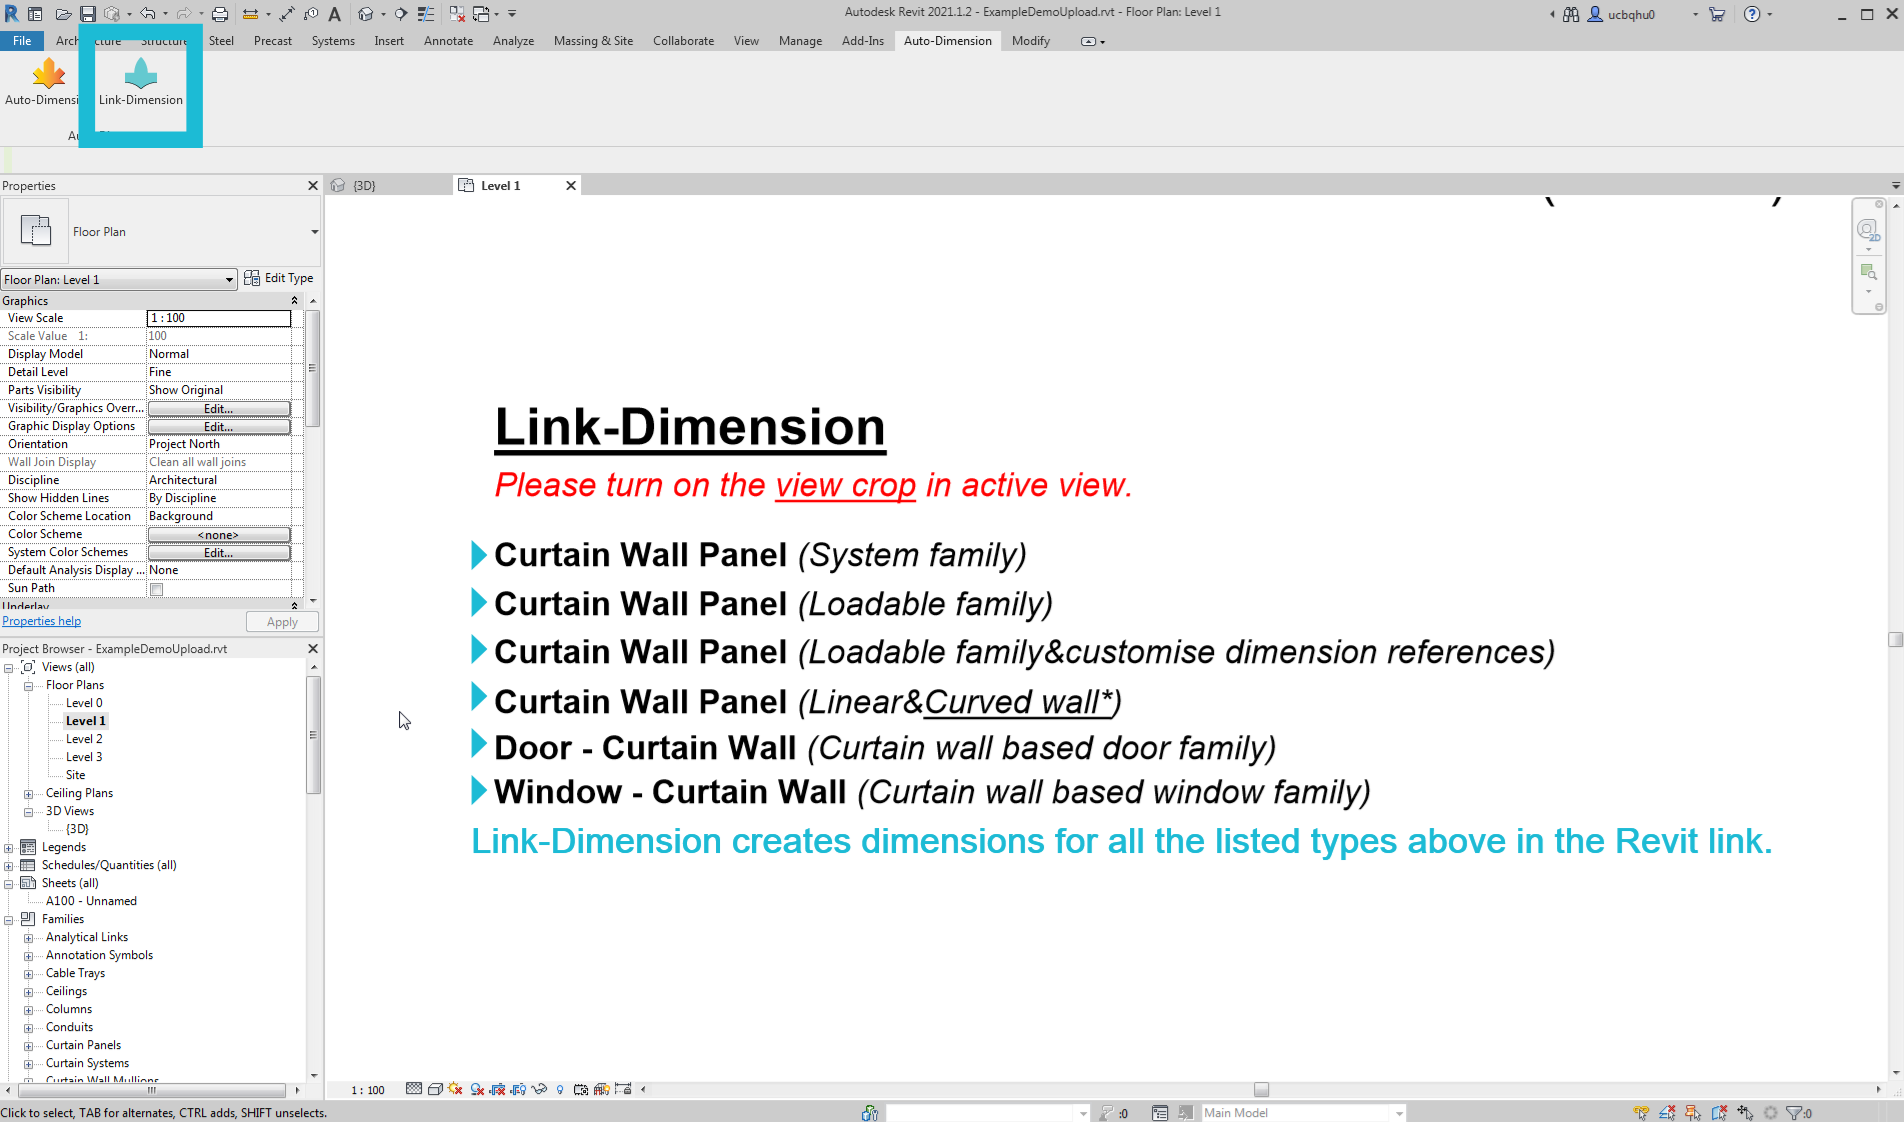Open the Help question mark icon
The image size is (1904, 1122).
(x=1752, y=14)
